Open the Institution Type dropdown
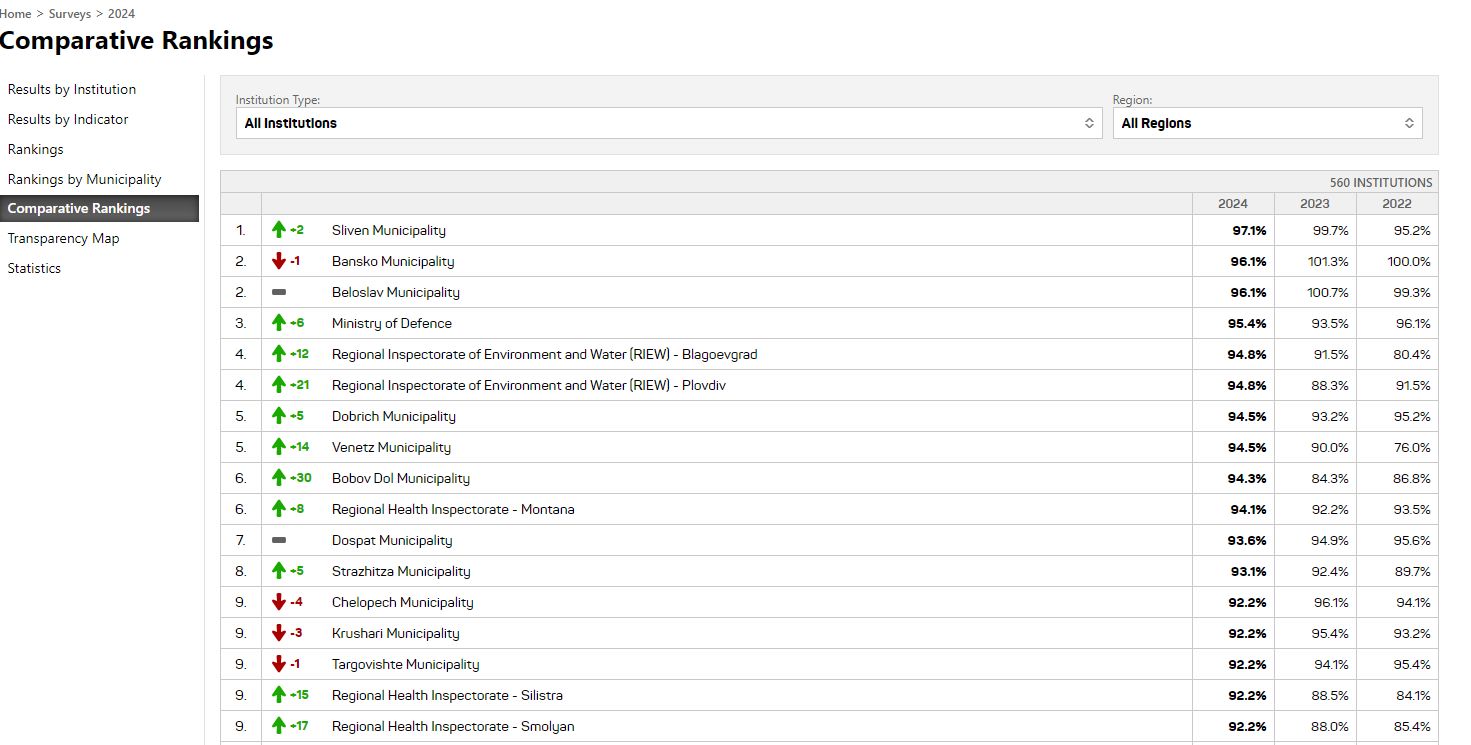The image size is (1471, 745). [669, 123]
